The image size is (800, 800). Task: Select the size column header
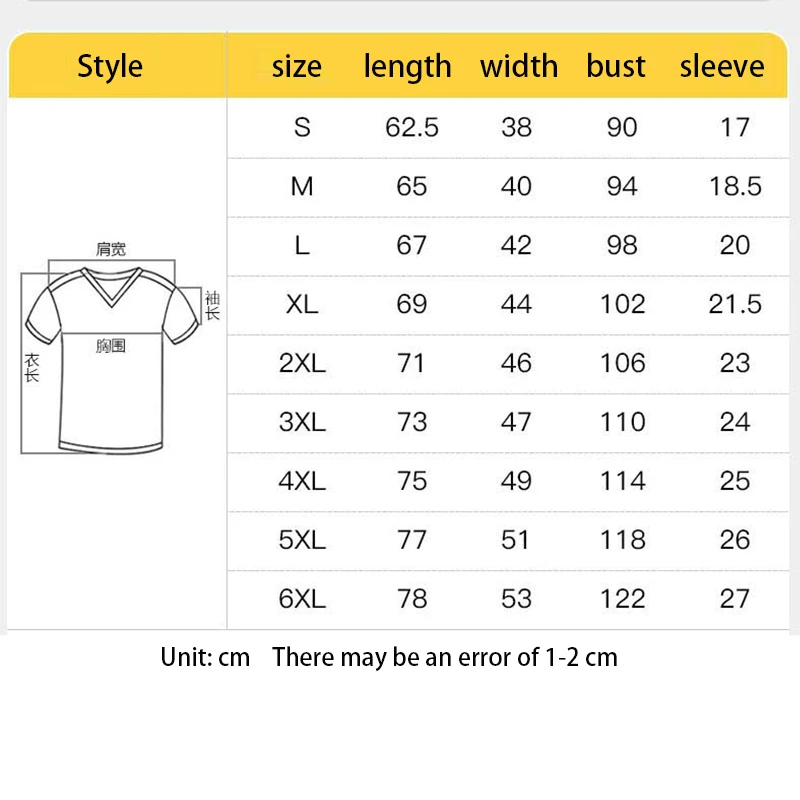pyautogui.click(x=297, y=67)
